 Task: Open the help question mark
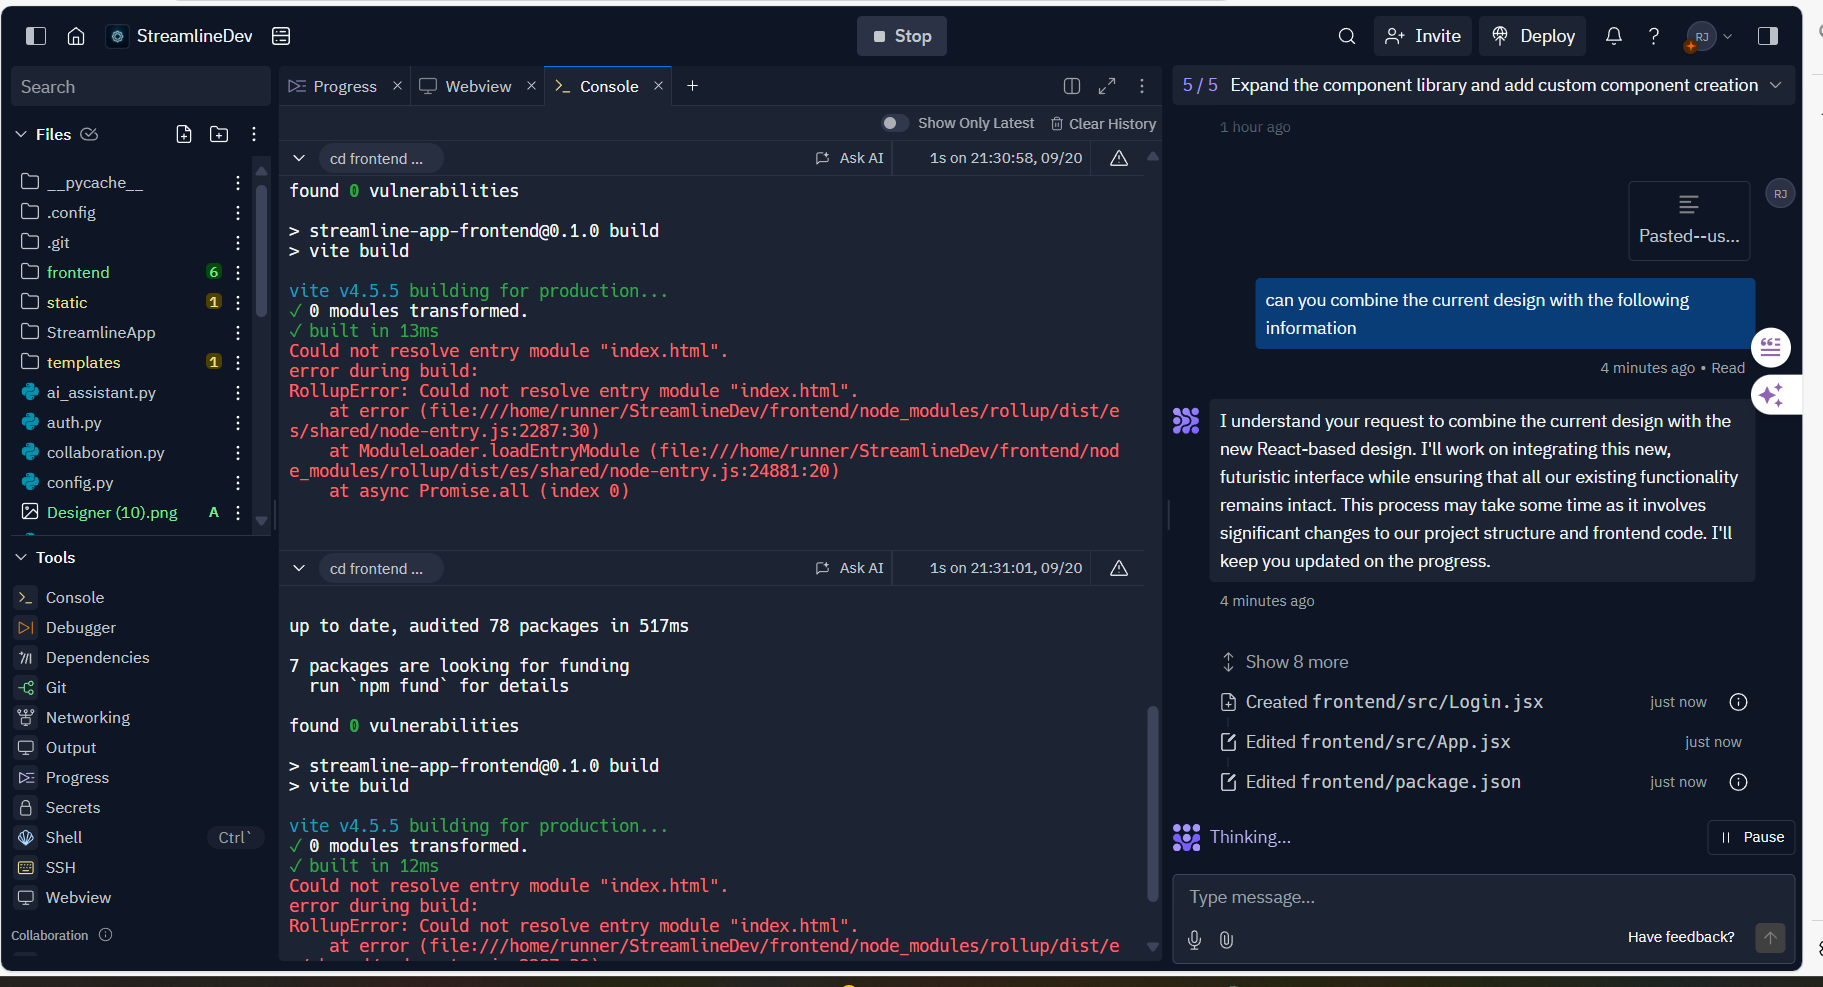tap(1653, 36)
